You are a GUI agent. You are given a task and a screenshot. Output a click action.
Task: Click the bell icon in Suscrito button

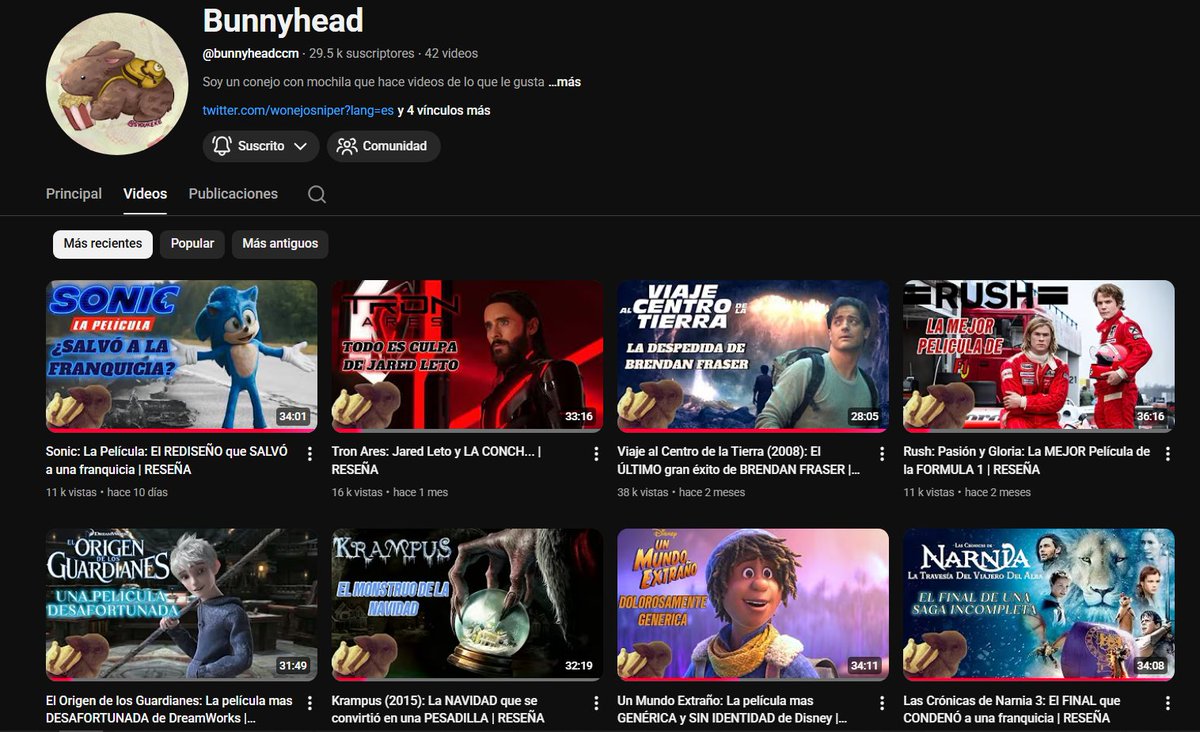tap(222, 146)
